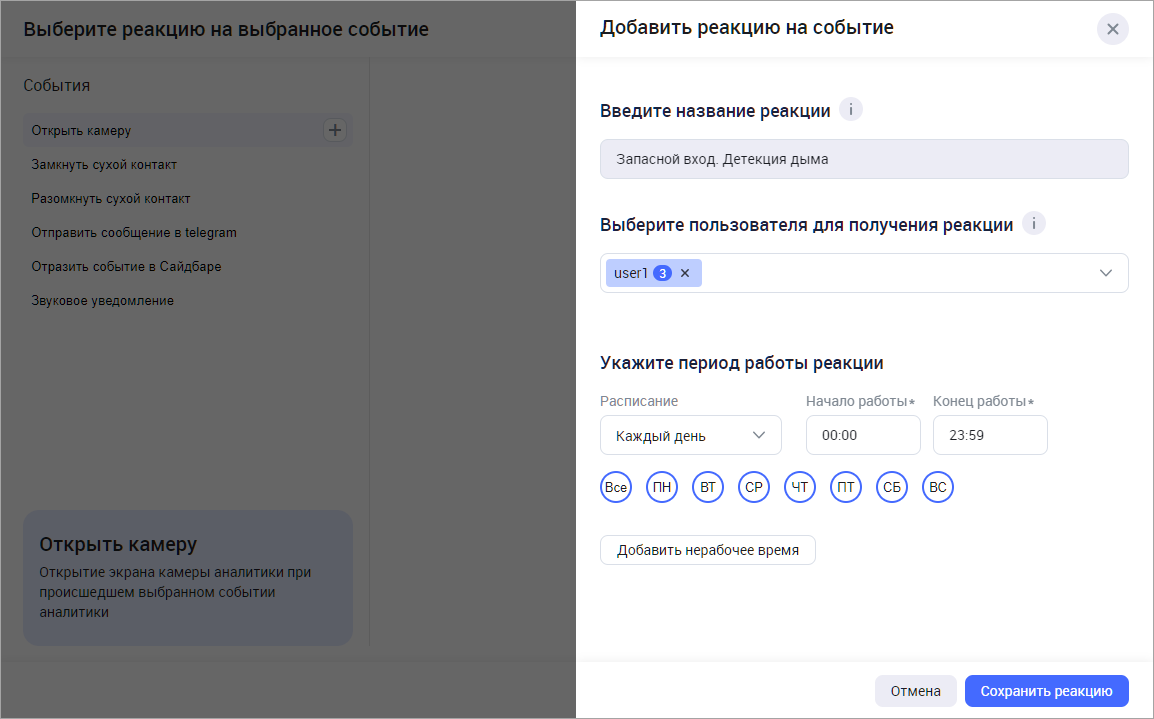Select Замкнуть сухой контакт event

pos(104,164)
